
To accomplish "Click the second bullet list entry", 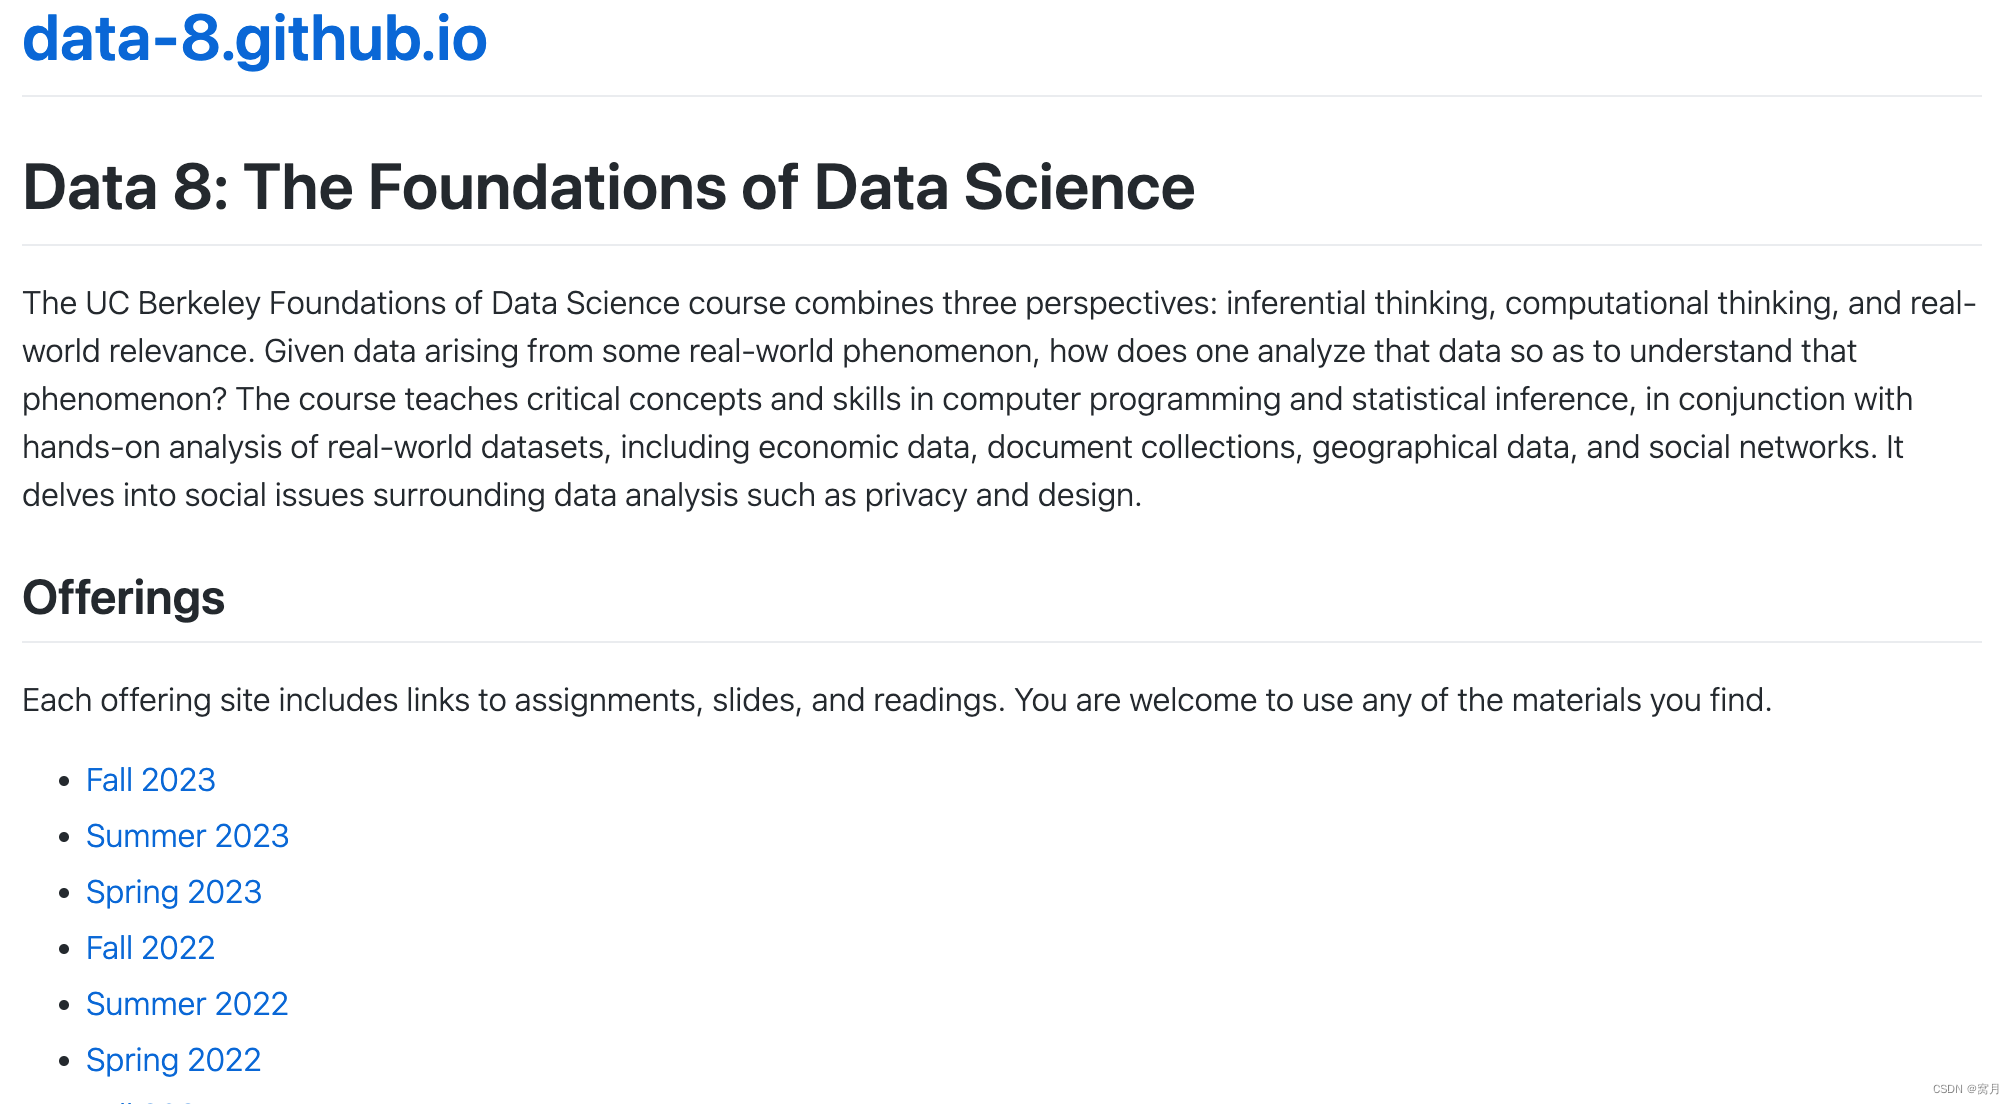I will click(188, 836).
